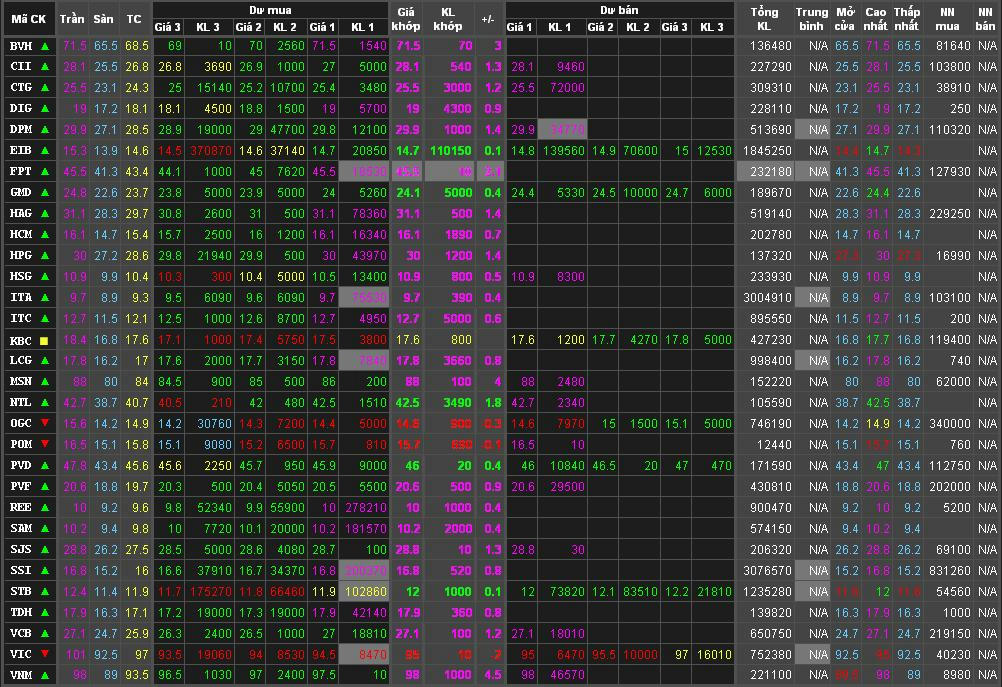Click the green up arrow beside DPM
Screen dimensions: 1002x687
coord(45,130)
